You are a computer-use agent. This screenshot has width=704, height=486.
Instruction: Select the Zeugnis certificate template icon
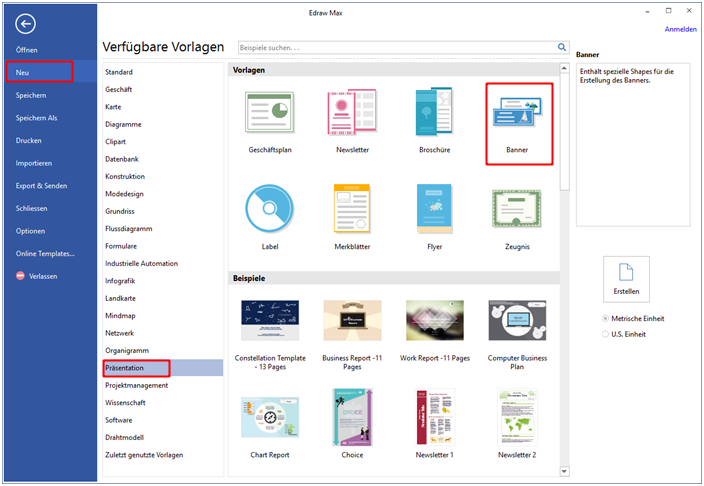(x=517, y=208)
